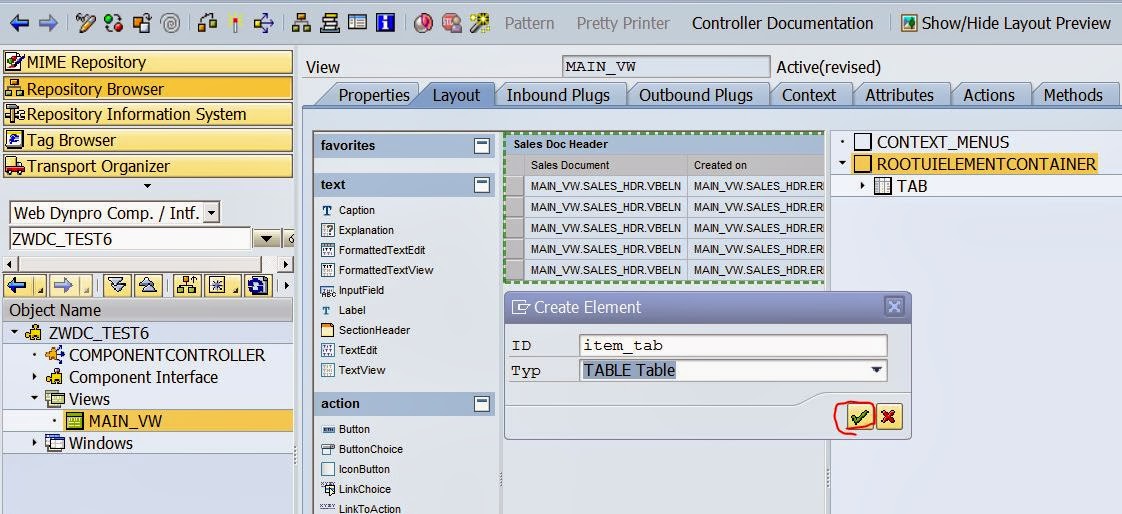Pick ButtonChoice from the action palette
Viewport: 1122px width, 514px height.
click(371, 449)
